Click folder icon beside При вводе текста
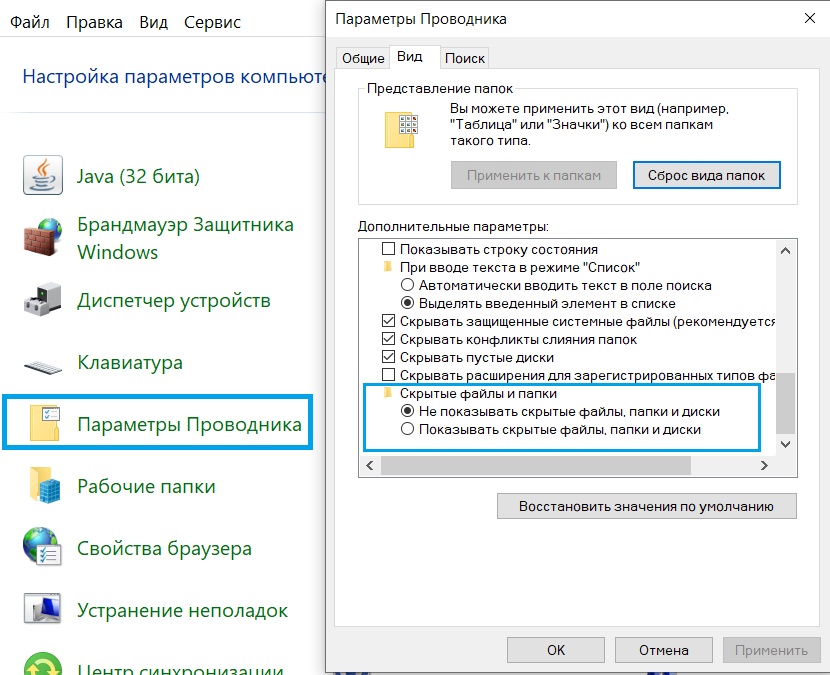The width and height of the screenshot is (830, 675). click(388, 266)
